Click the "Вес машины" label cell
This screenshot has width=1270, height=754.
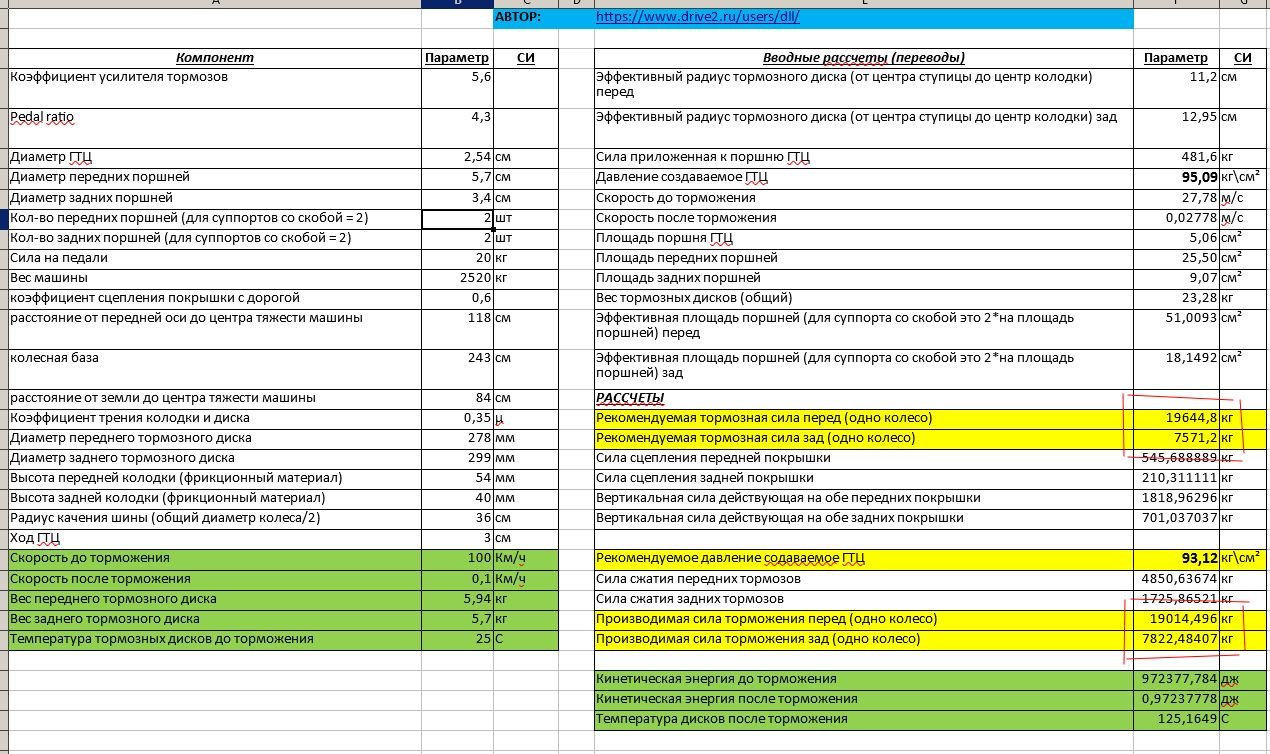215,278
